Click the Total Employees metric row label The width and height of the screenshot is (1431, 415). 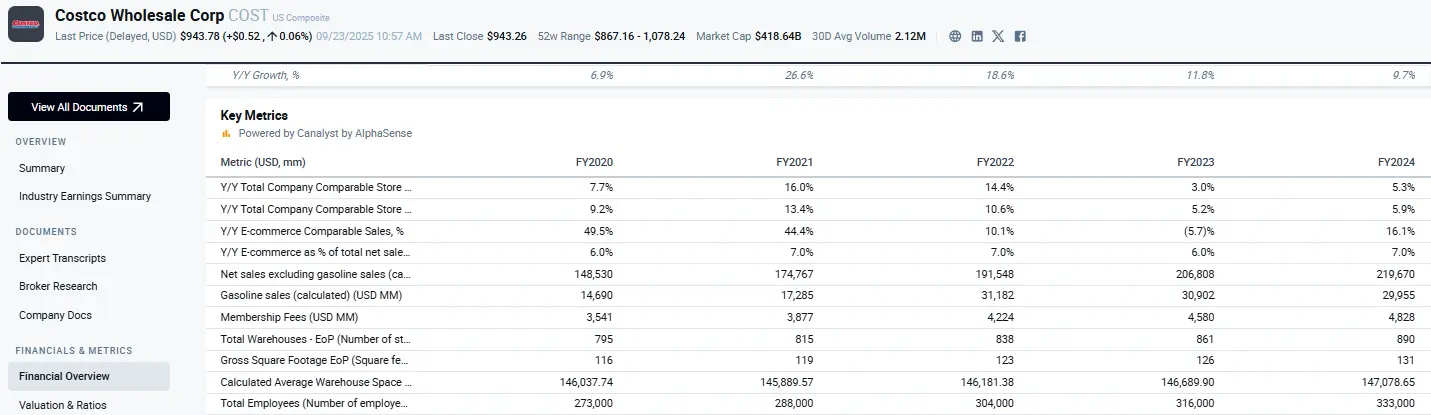coord(314,403)
